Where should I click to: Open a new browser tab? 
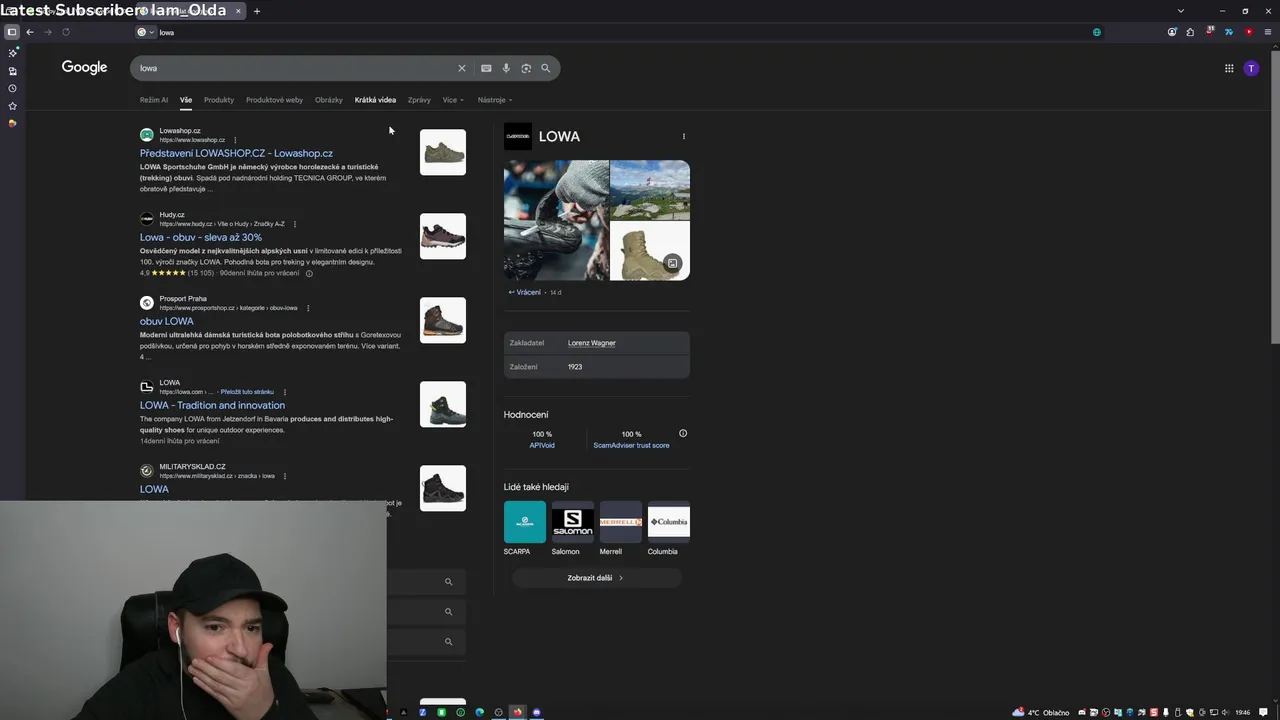click(x=257, y=11)
